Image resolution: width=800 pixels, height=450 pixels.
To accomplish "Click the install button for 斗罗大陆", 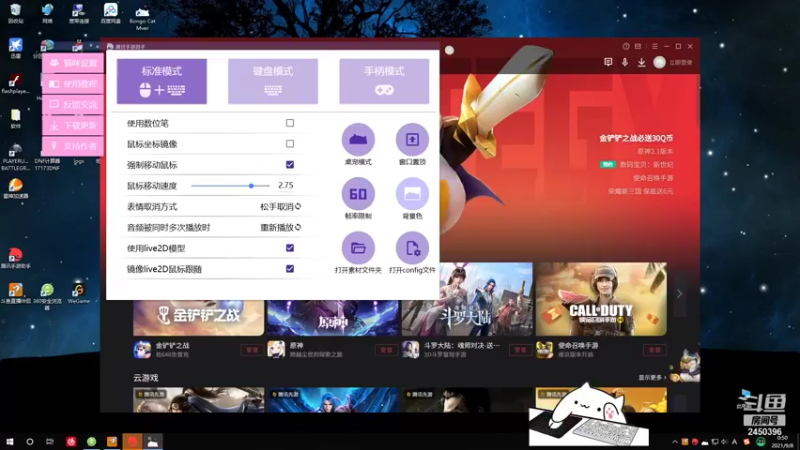I will tap(520, 350).
